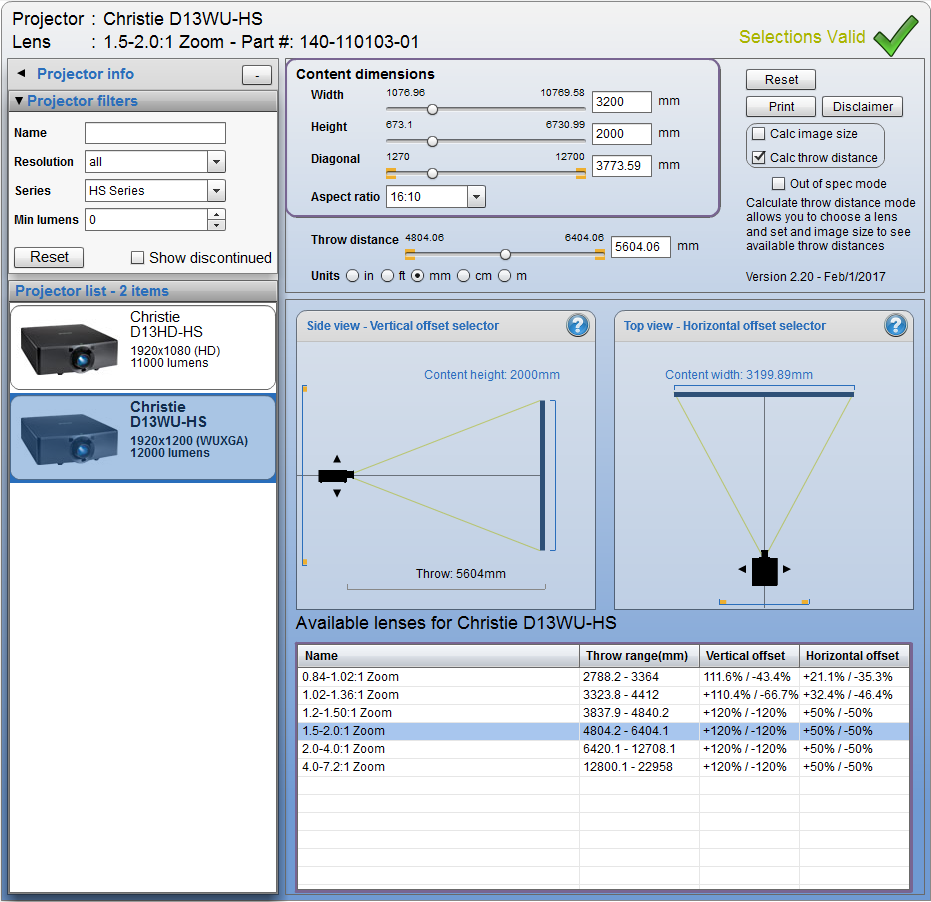Click the 1920x1200 (WUXGA) resolution text
Viewport: 931px width, 902px height.
[189, 441]
